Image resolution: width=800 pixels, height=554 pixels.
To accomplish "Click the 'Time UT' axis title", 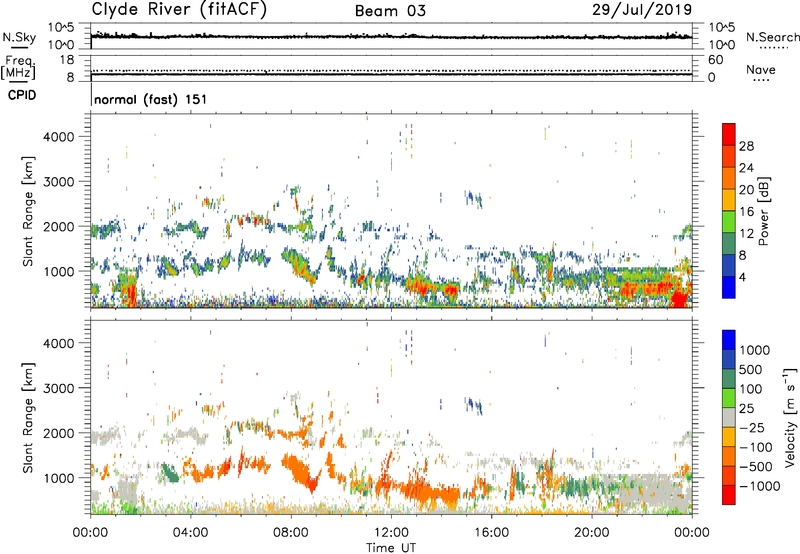I will 391,548.
